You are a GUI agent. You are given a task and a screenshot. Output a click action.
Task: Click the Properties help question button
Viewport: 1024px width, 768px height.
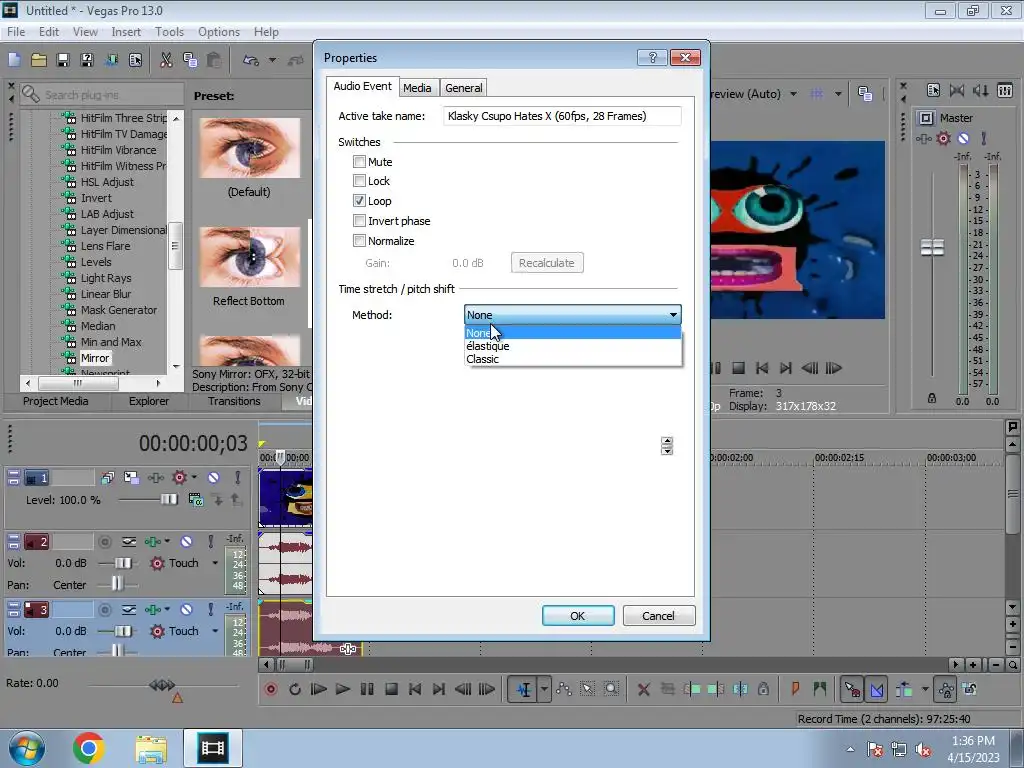click(x=652, y=57)
